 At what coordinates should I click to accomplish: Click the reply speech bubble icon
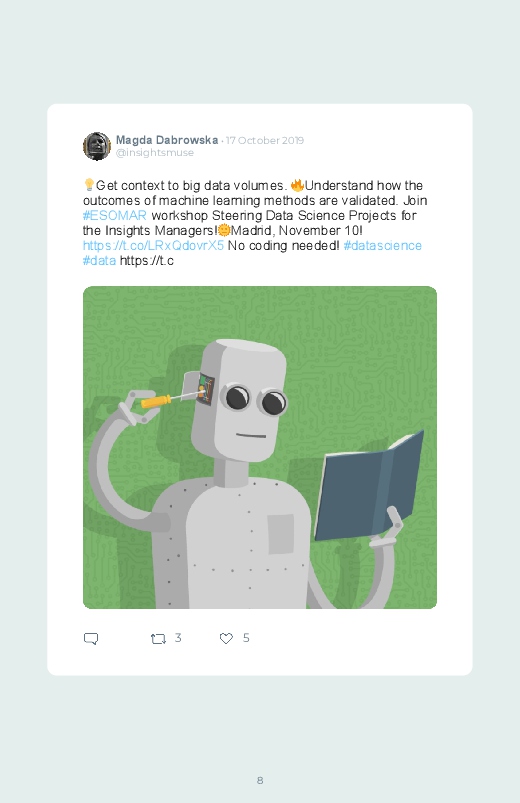91,639
